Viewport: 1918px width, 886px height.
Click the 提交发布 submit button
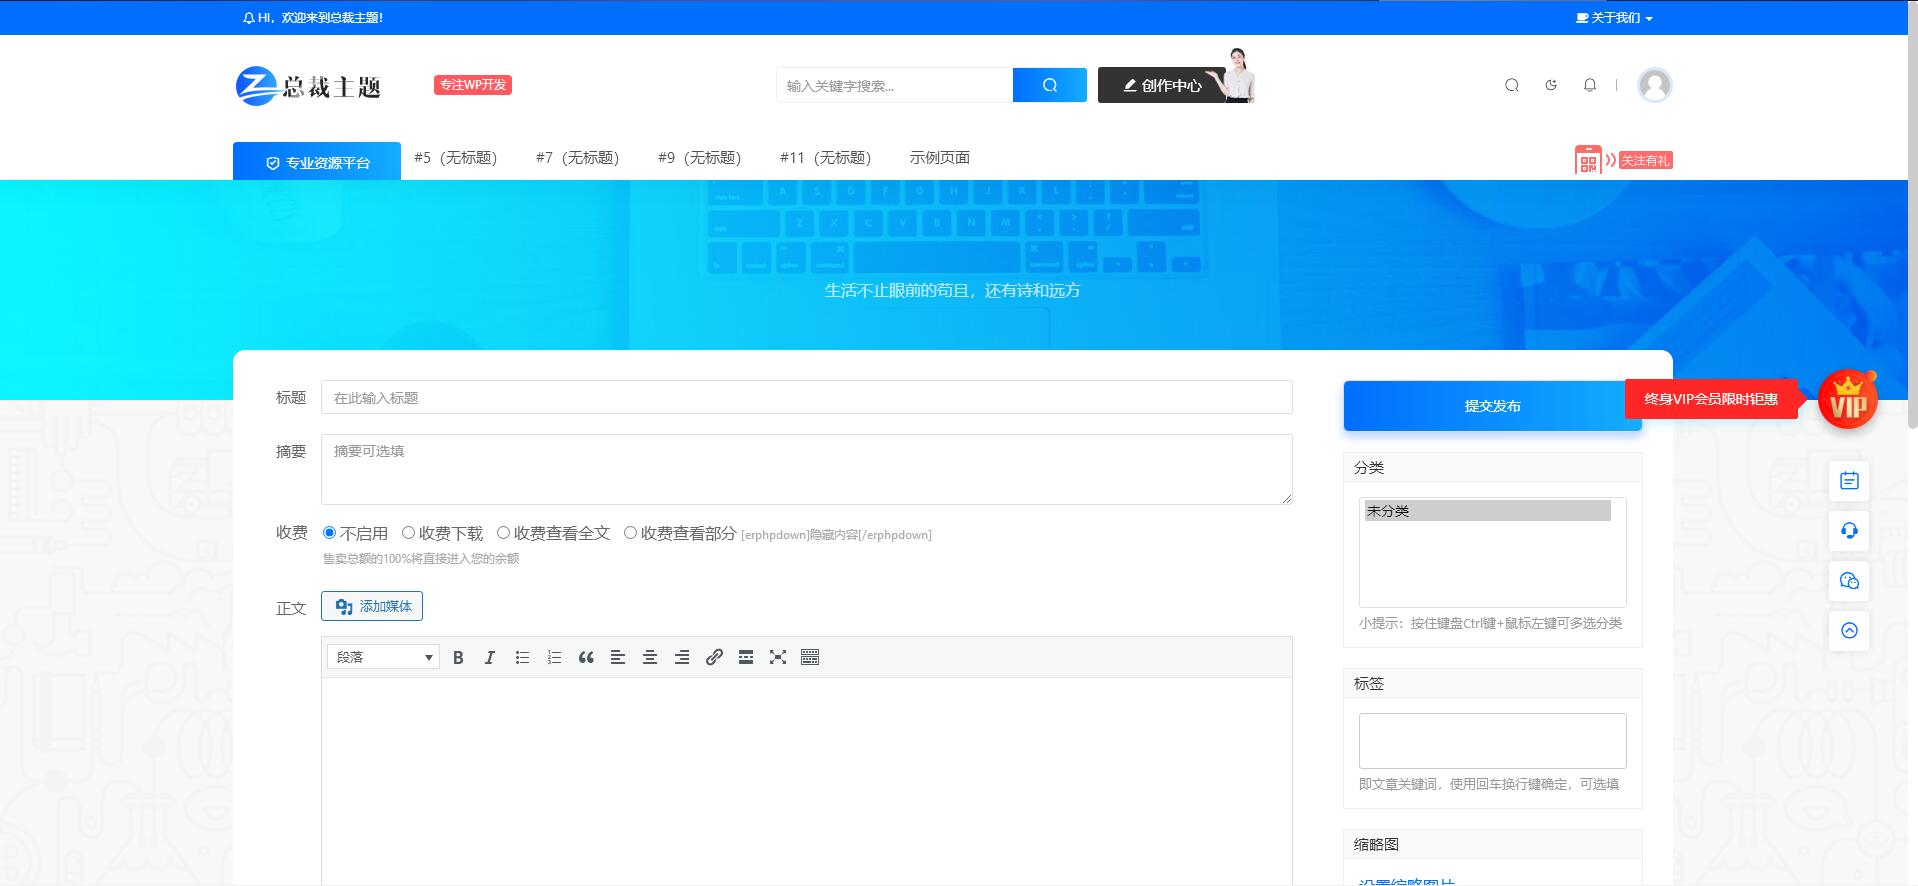(1492, 406)
